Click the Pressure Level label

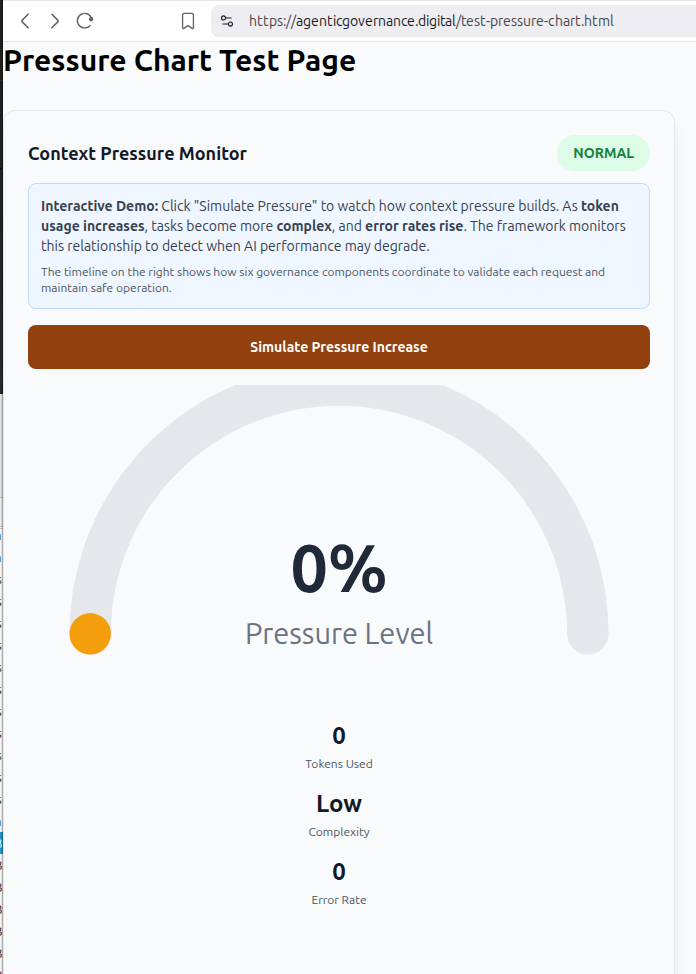coord(339,634)
